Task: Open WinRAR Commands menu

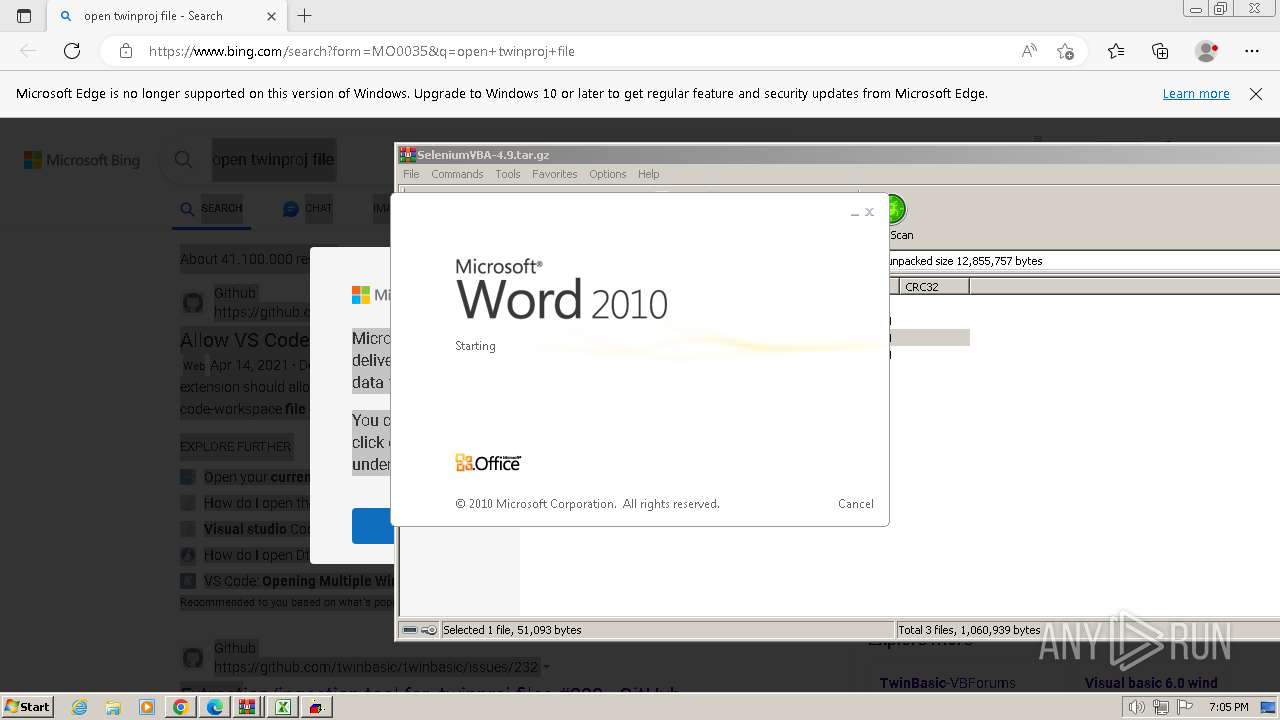Action: click(457, 174)
